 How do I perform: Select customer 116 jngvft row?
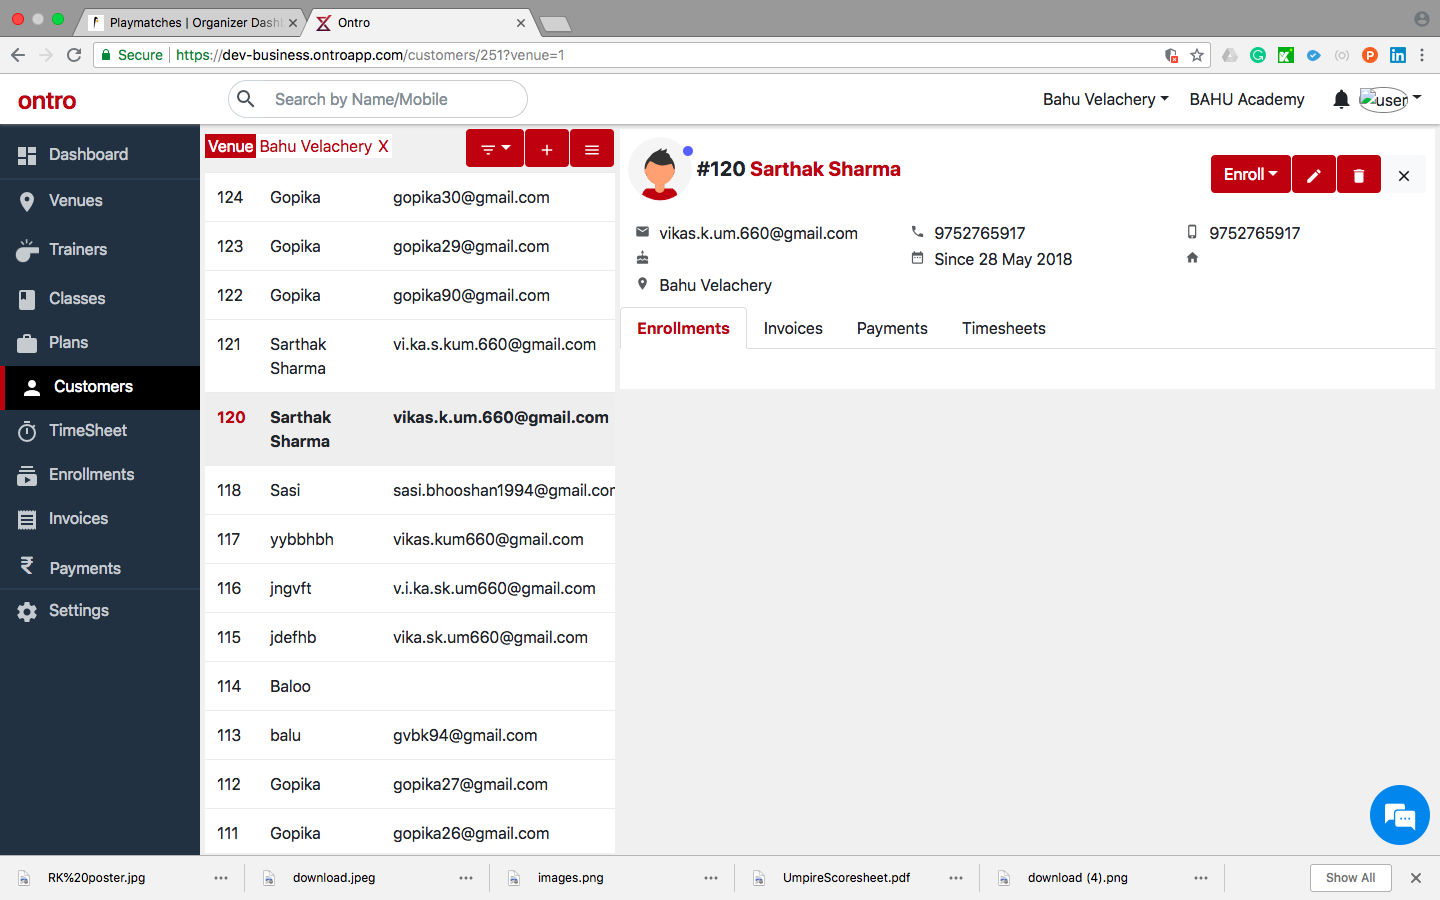coord(410,588)
